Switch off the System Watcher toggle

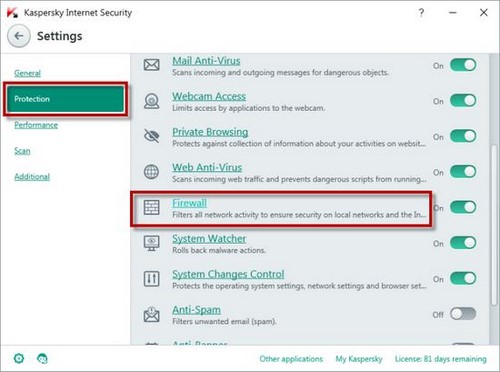tap(463, 243)
